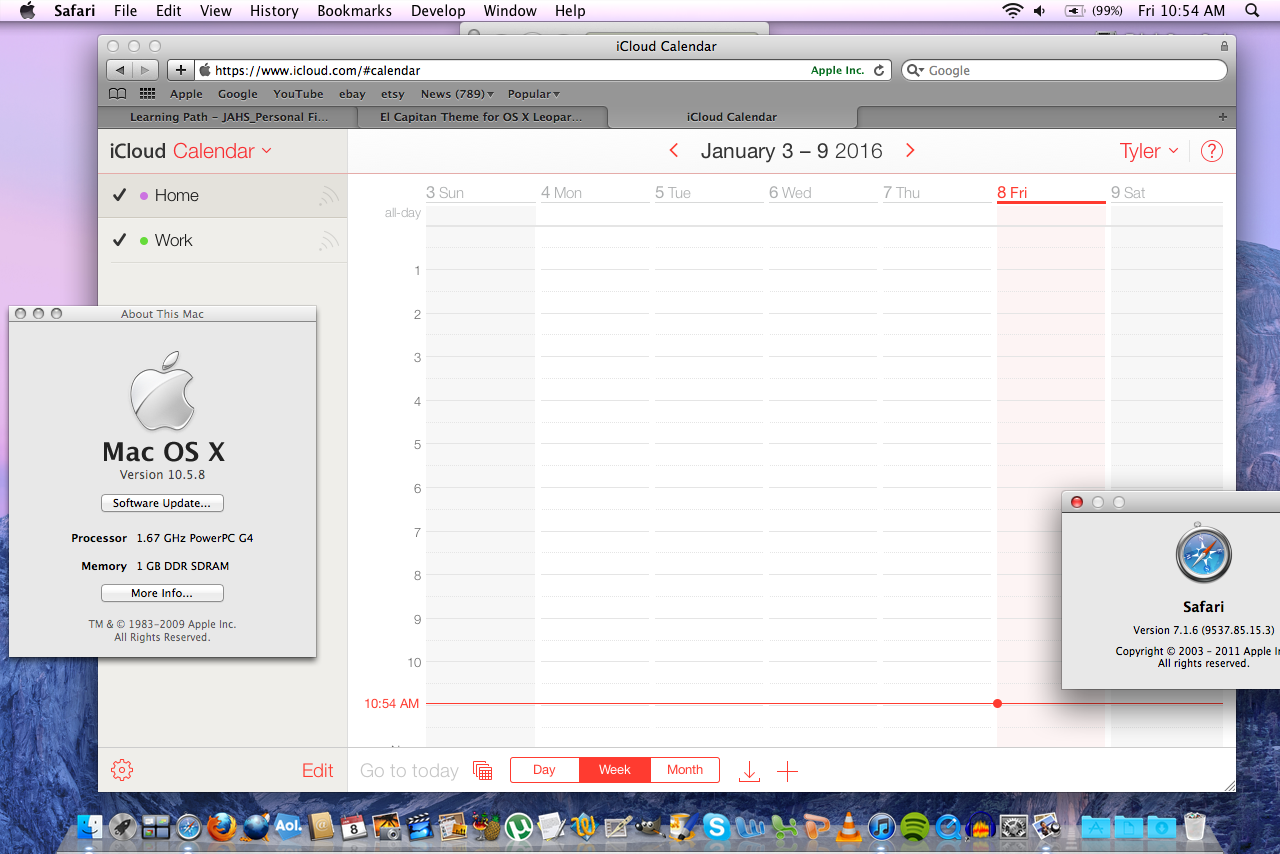This screenshot has height=854, width=1280.
Task: Click the calendar list icon beside Go to today
Action: pyautogui.click(x=482, y=770)
